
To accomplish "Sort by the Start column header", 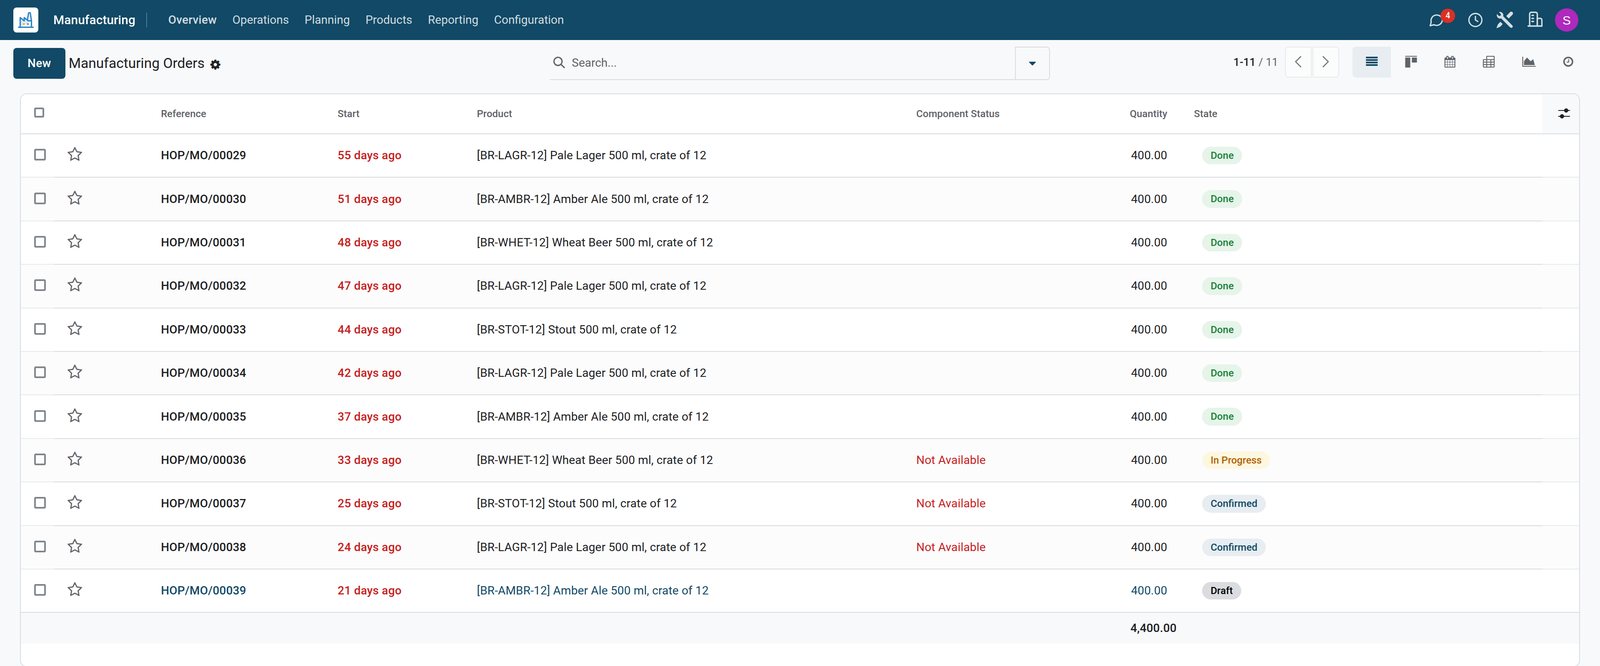I will (348, 114).
